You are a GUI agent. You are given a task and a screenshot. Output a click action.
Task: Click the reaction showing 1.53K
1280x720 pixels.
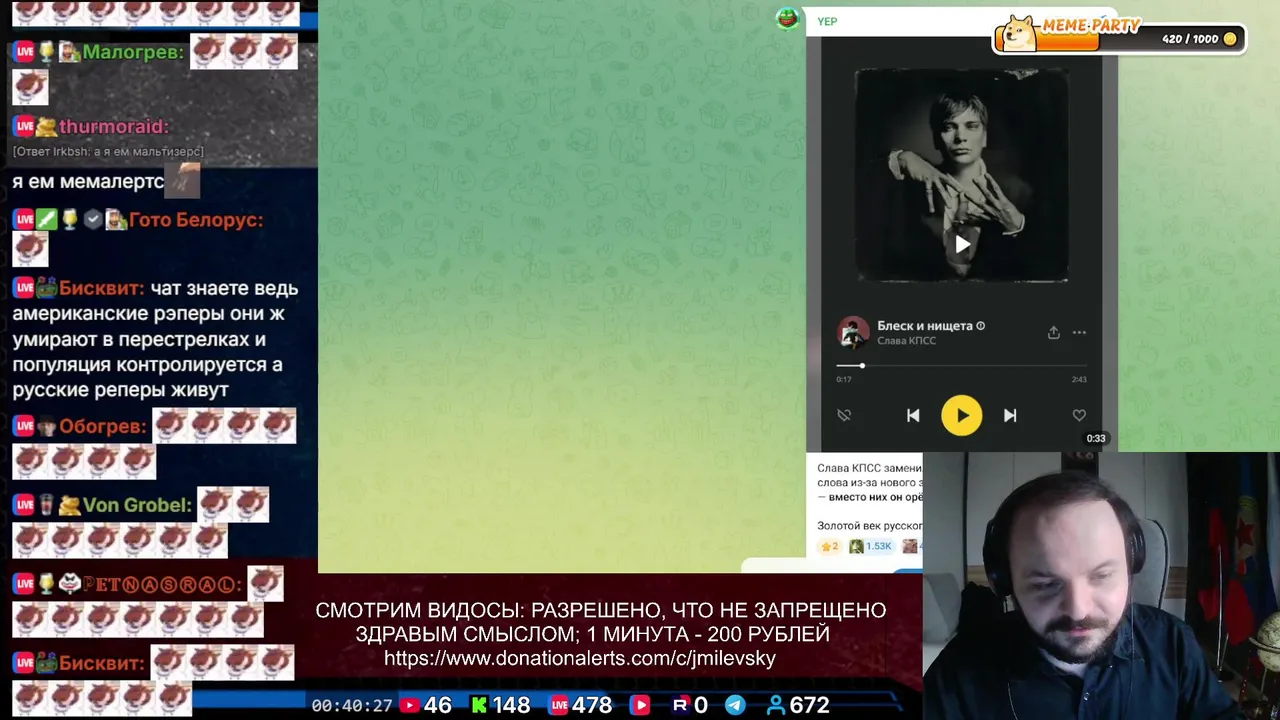(870, 546)
